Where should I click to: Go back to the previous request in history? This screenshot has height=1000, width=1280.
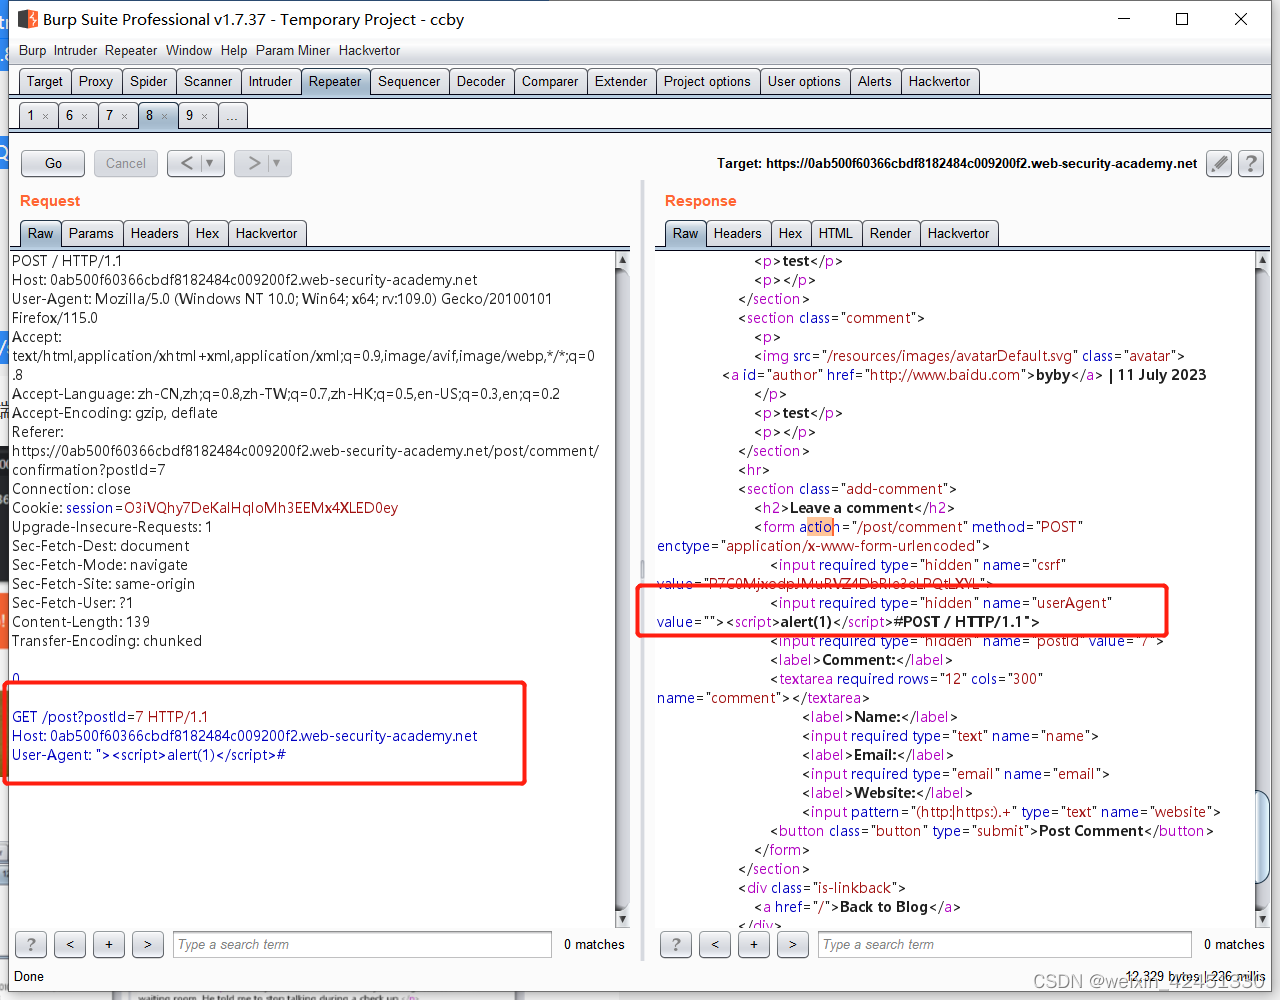coord(187,163)
